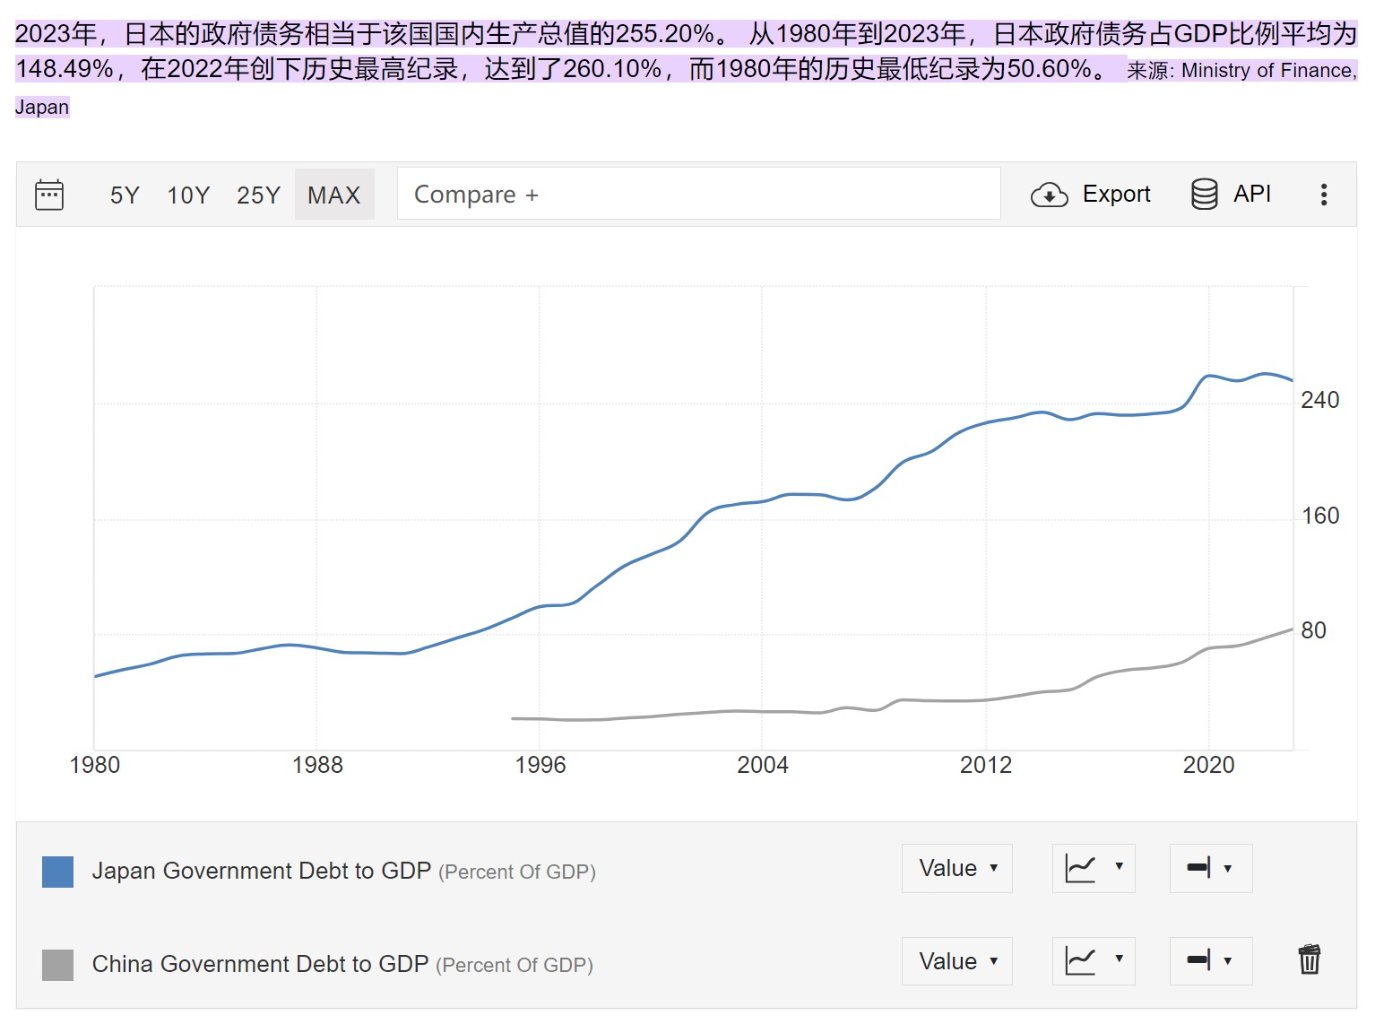Viewport: 1375px width, 1024px height.
Task: Select the MAX time range
Action: tap(334, 195)
